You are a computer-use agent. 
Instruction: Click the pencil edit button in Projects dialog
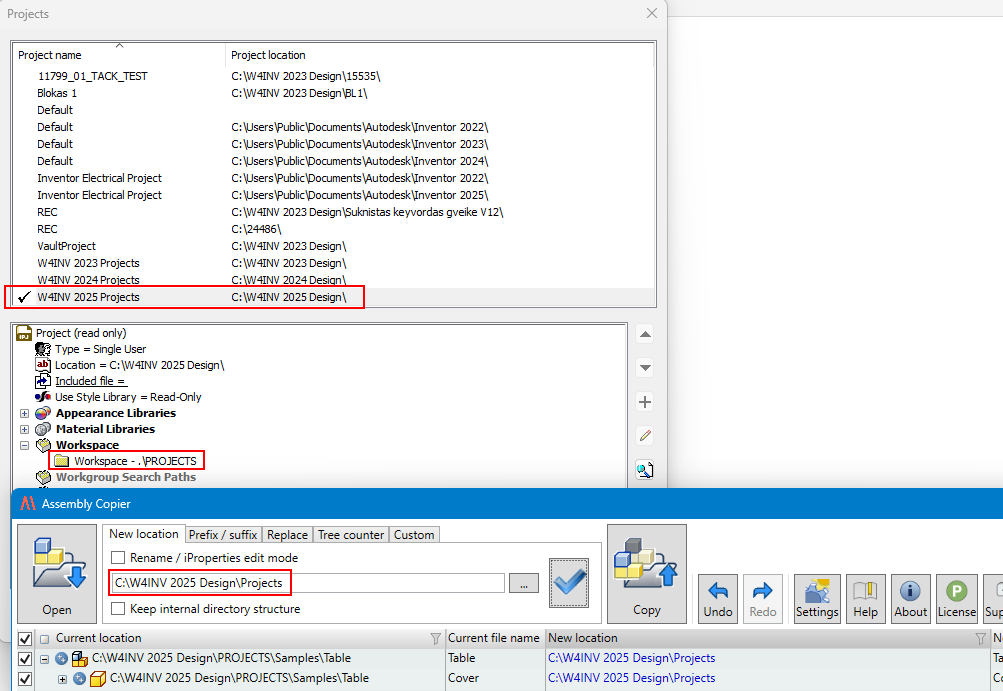pos(645,436)
